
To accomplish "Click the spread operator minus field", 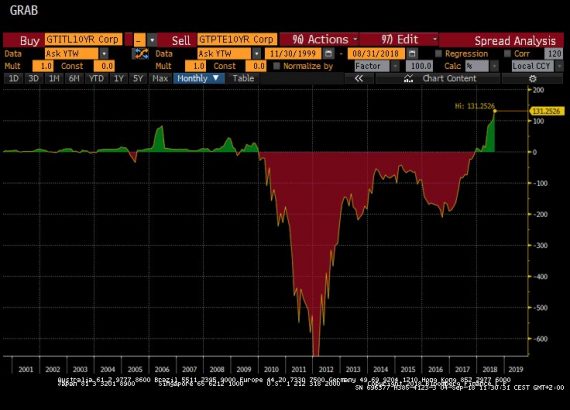I will 139,40.
